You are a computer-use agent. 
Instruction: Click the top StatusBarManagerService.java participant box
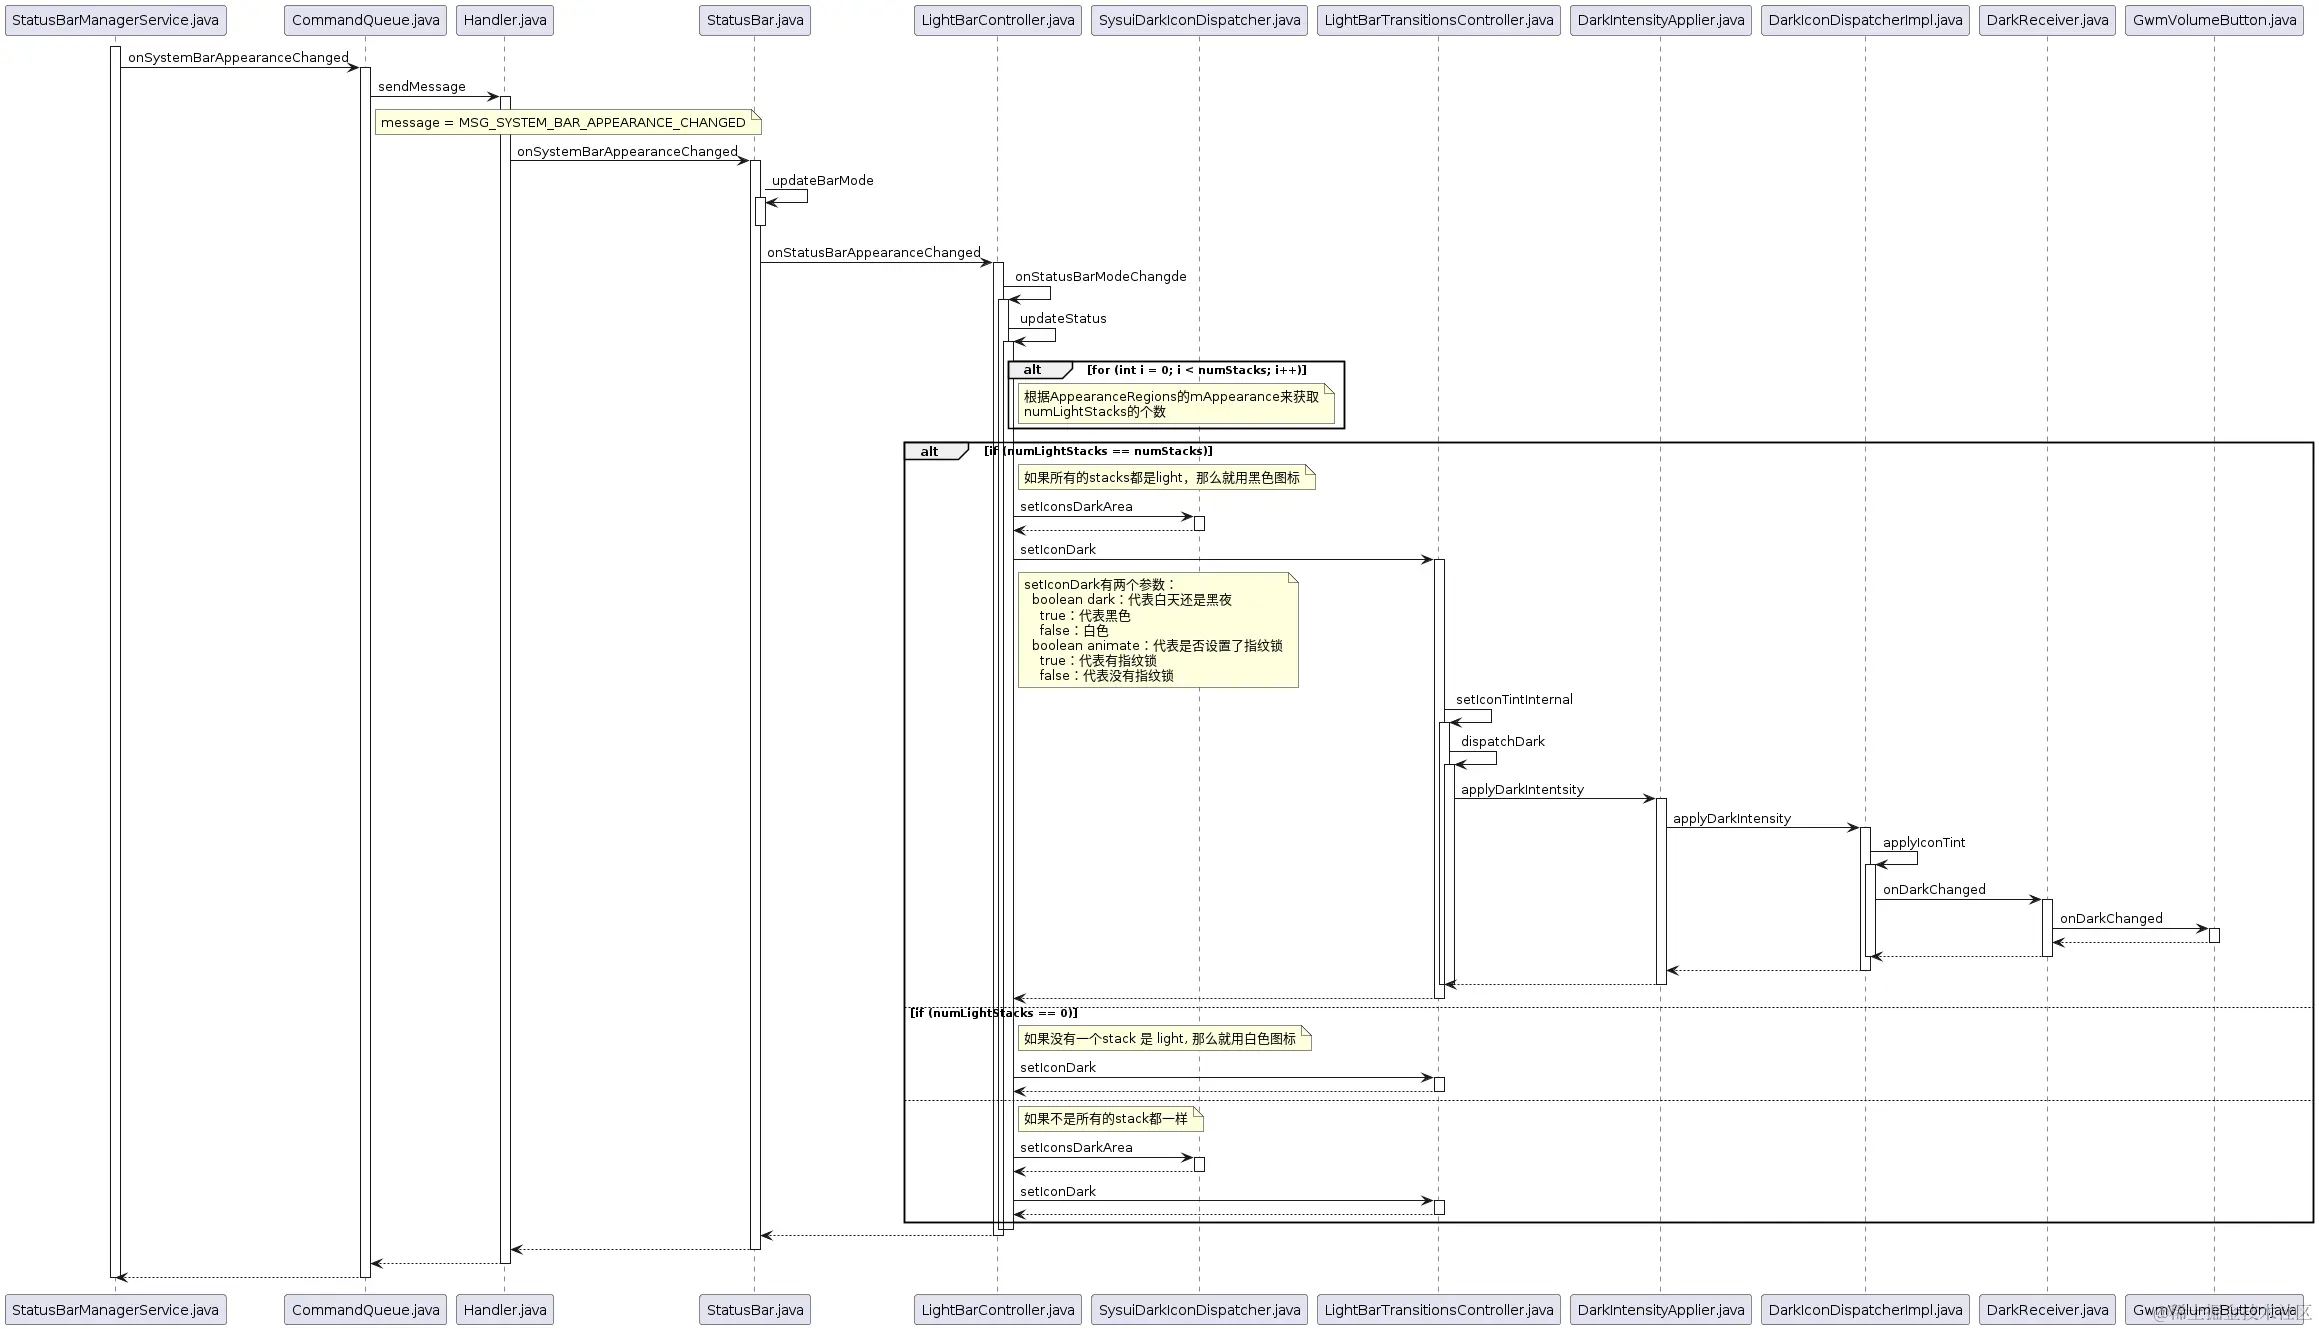tap(115, 20)
